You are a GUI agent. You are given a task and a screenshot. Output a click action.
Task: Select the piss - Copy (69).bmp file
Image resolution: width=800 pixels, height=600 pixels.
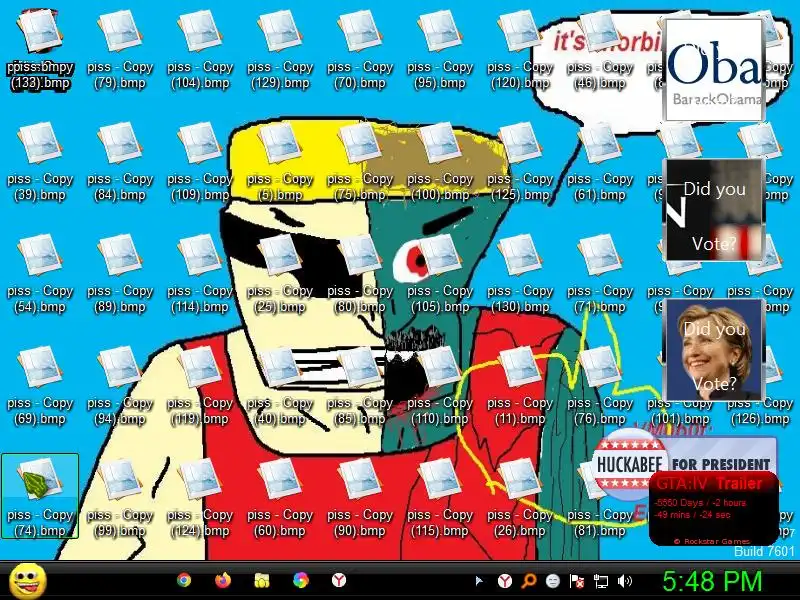(x=40, y=387)
